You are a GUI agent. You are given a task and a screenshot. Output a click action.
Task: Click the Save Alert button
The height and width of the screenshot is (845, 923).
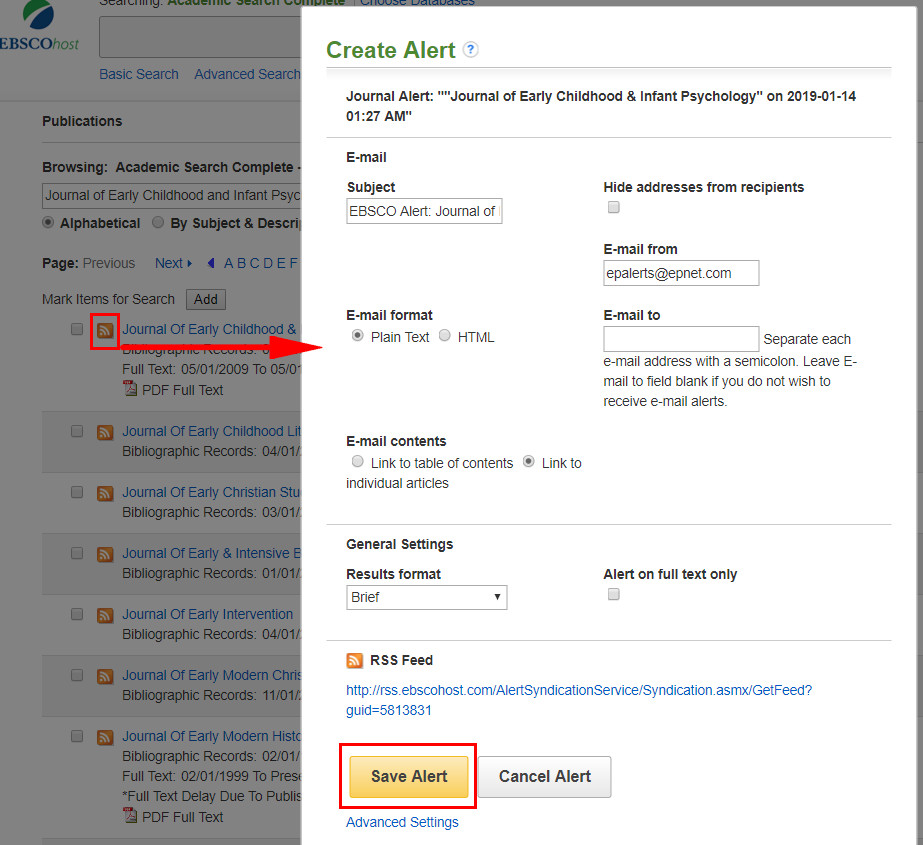(409, 777)
